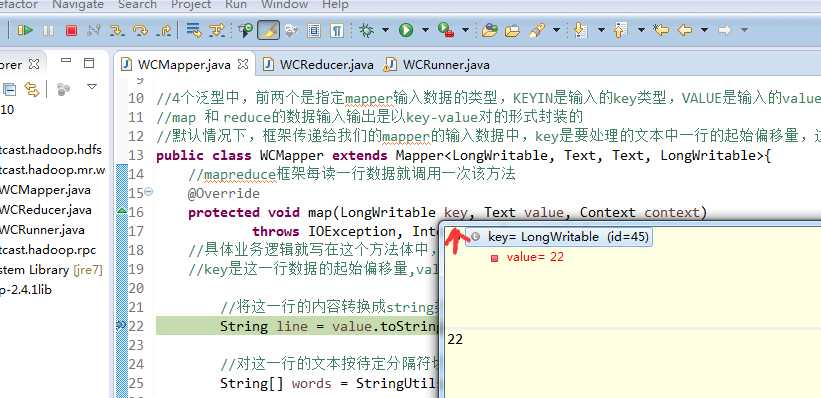Terminate the debug session with red stop
This screenshot has height=398, width=821.
[x=71, y=30]
